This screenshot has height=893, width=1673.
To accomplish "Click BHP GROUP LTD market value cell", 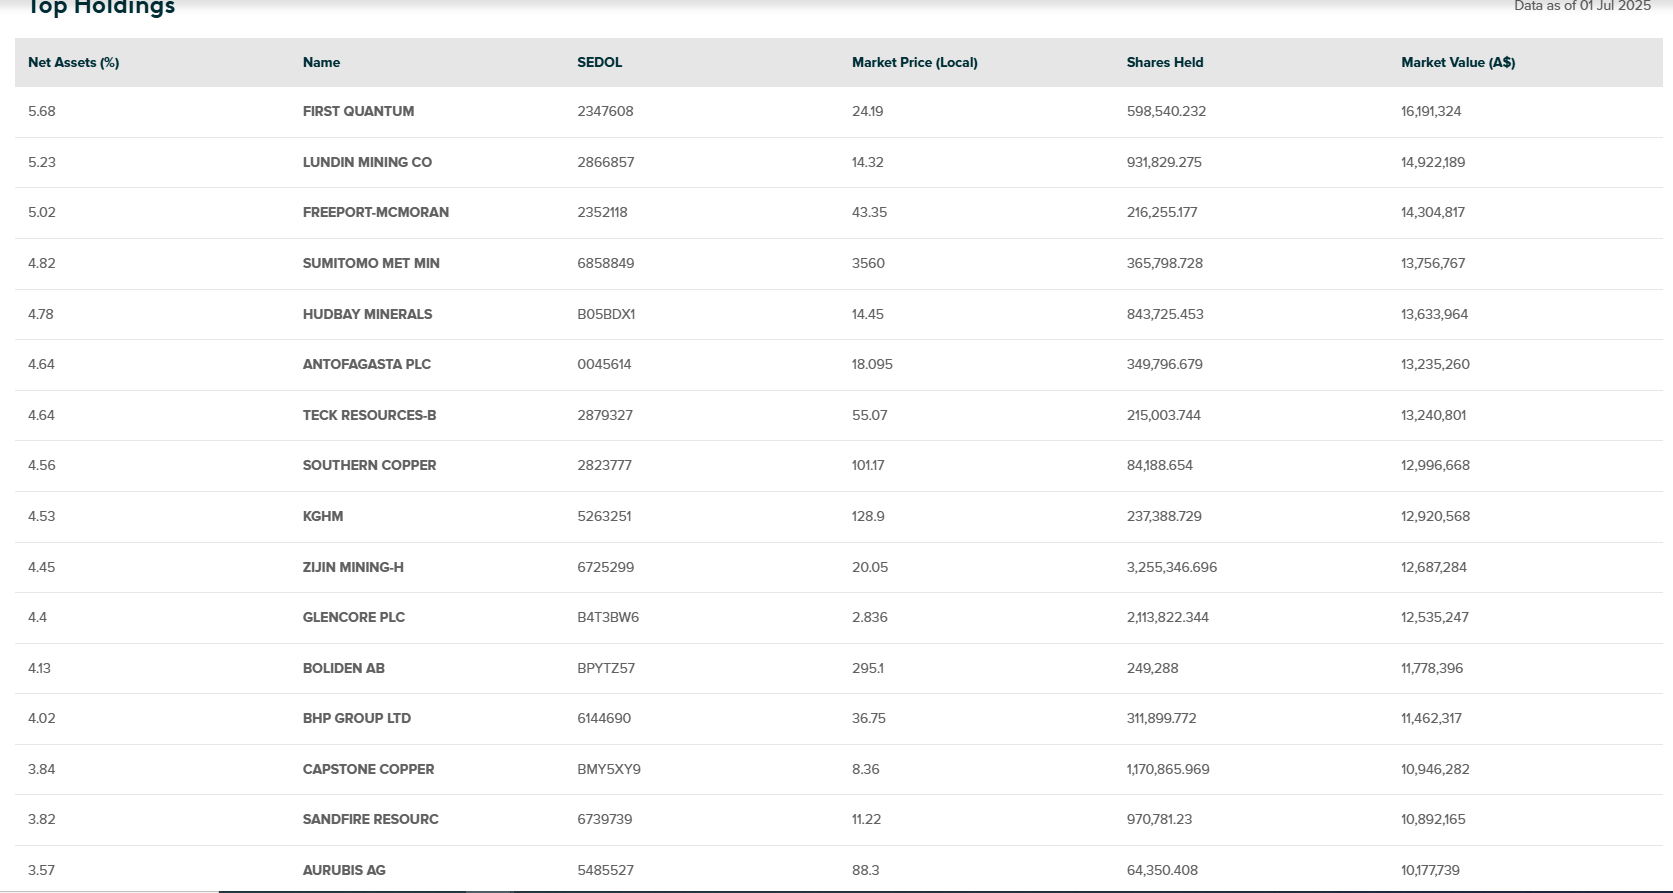I will click(x=1431, y=718).
